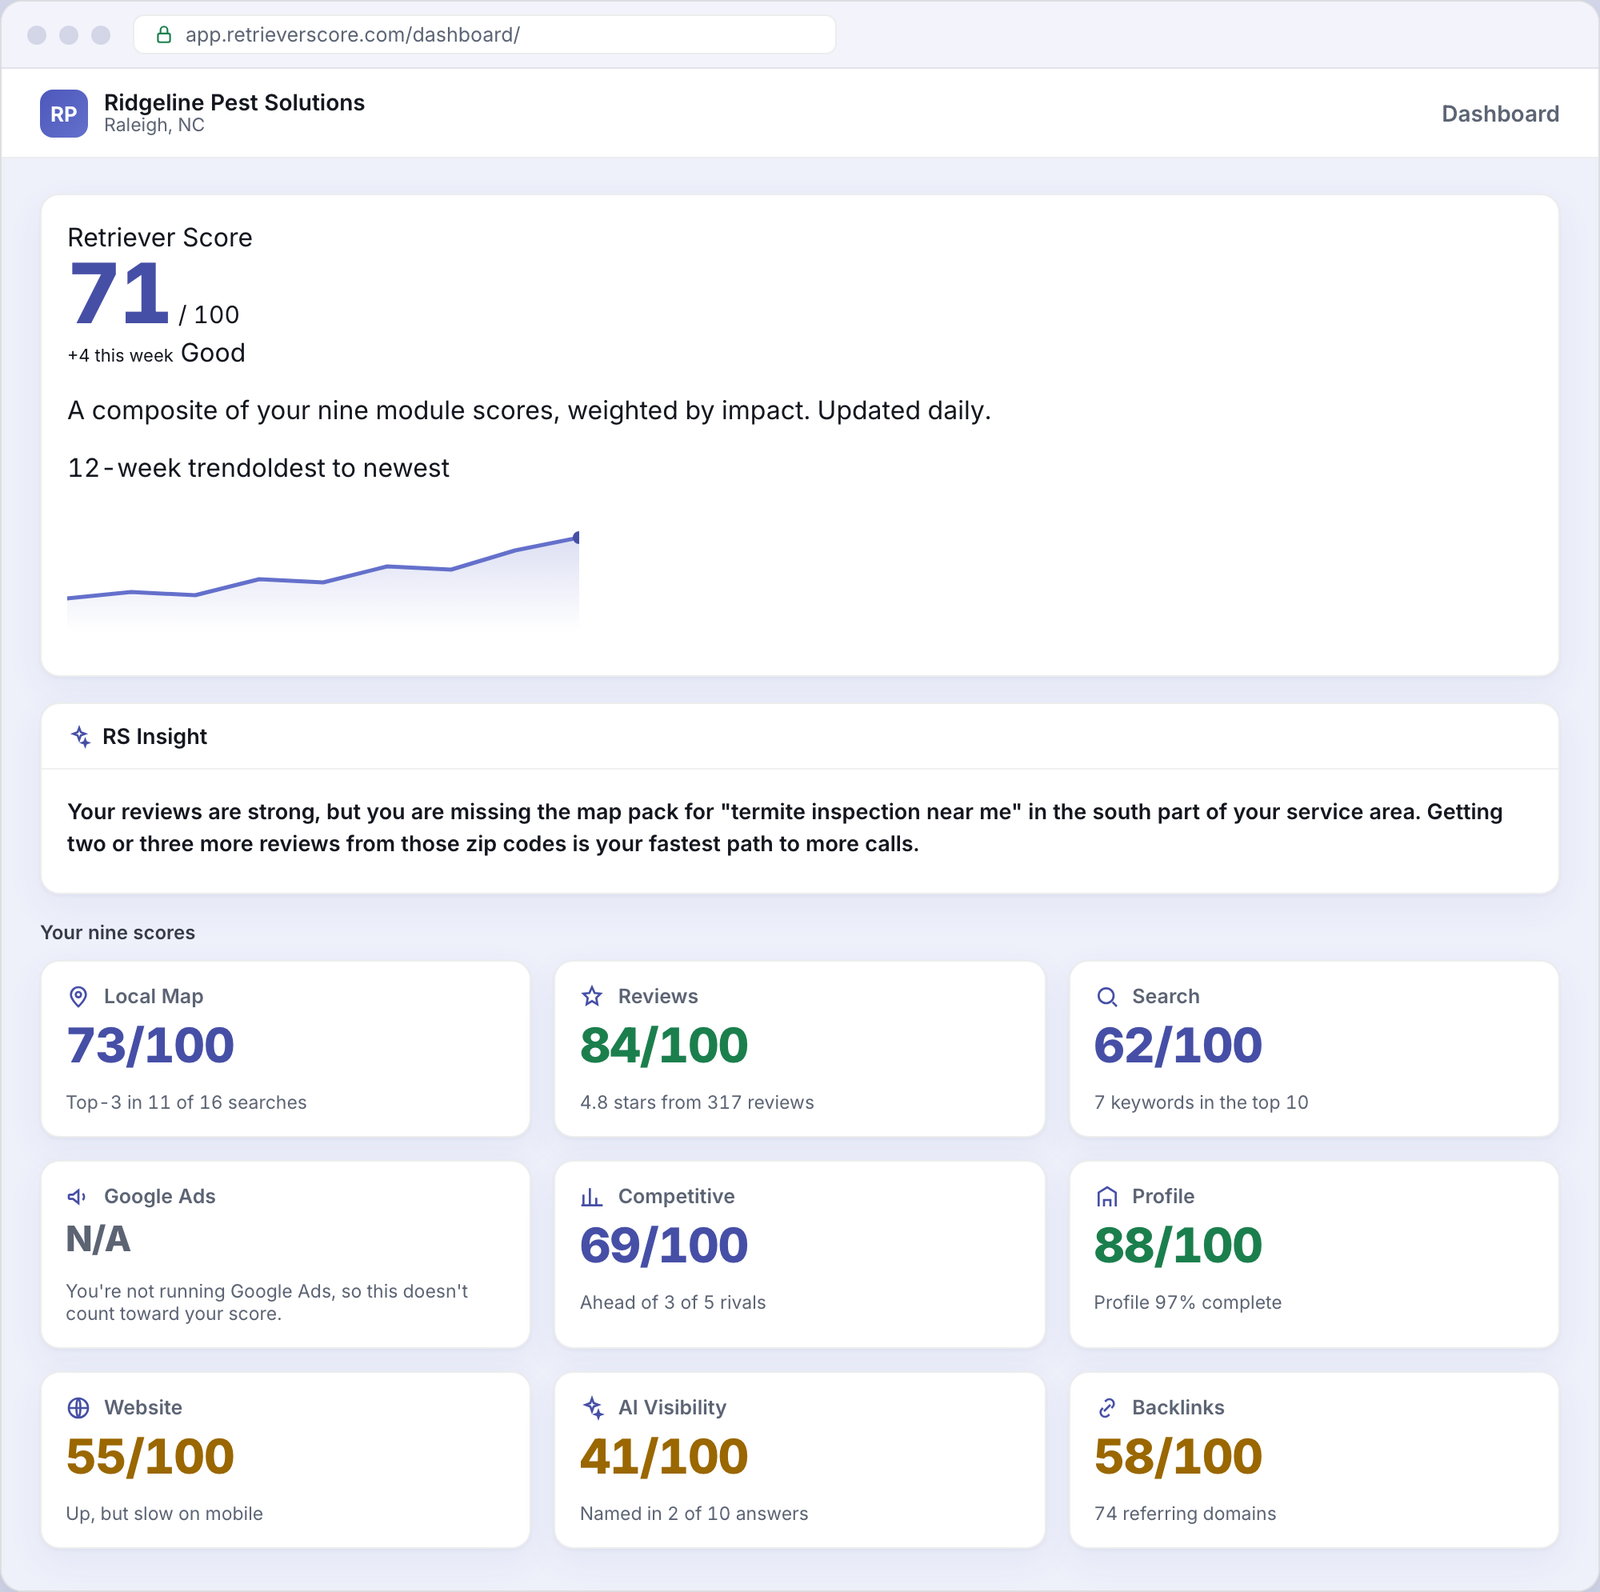Click 'Named in 2 of 10 answers'
Viewport: 1600px width, 1592px height.
(694, 1514)
